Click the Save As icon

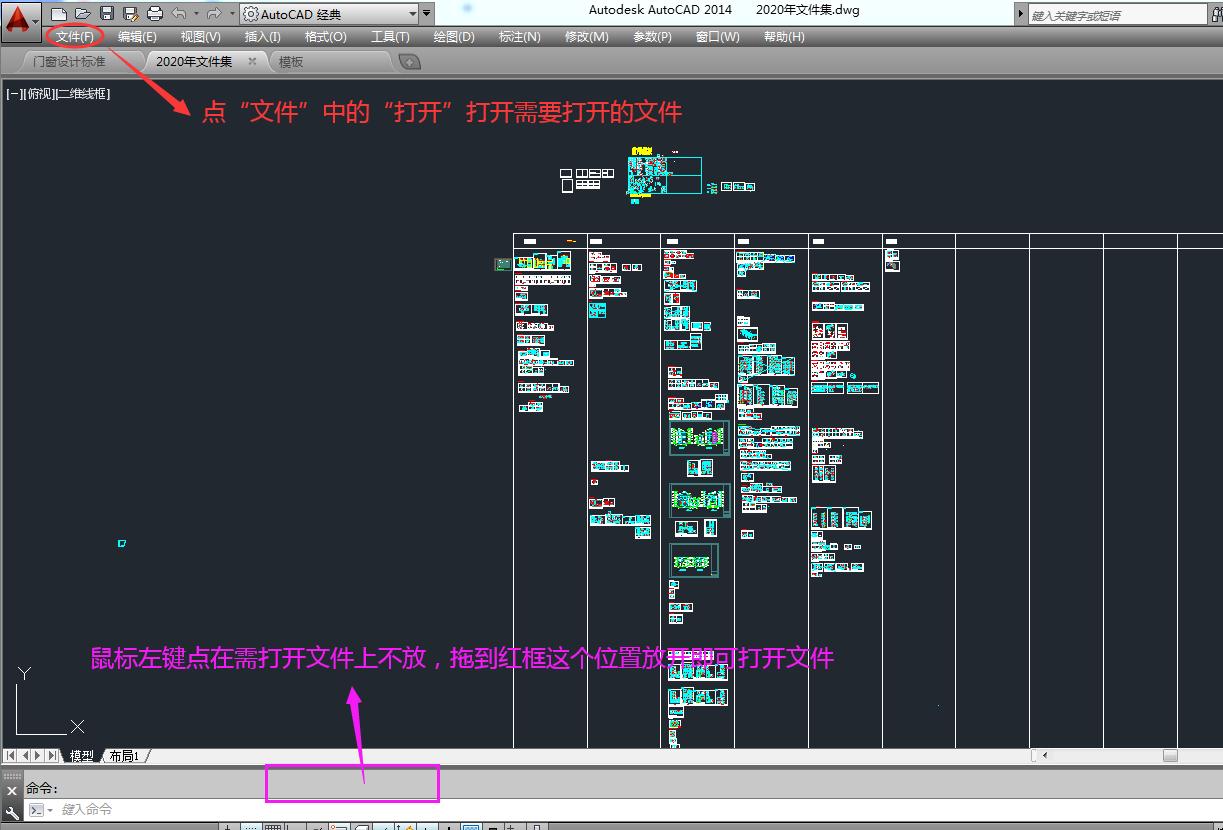[130, 14]
